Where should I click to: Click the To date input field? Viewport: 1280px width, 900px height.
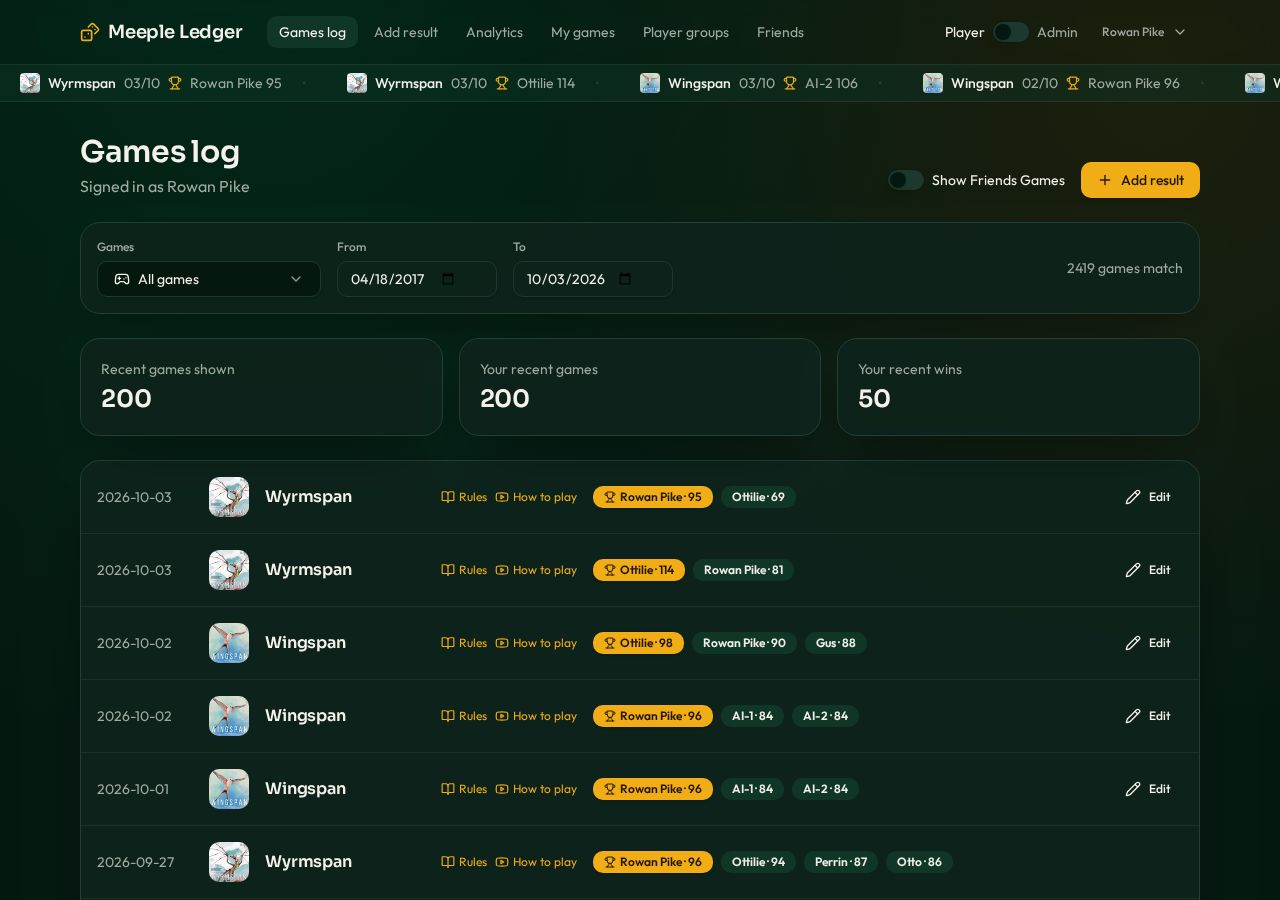[x=593, y=279]
